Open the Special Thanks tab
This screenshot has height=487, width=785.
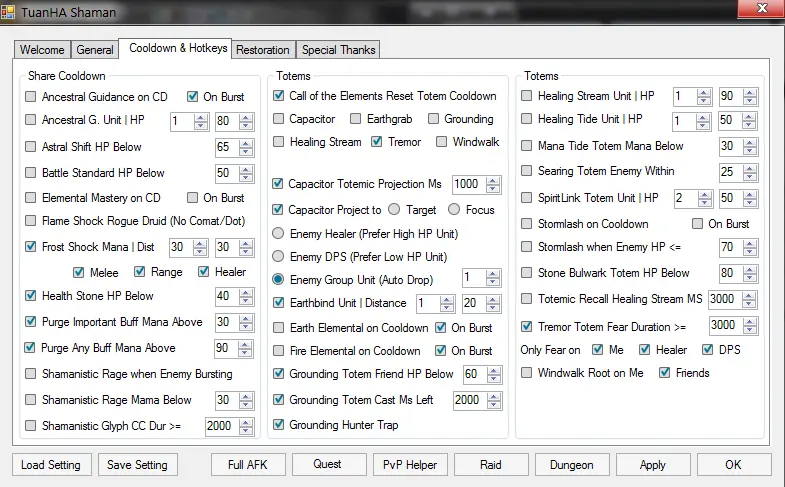339,50
